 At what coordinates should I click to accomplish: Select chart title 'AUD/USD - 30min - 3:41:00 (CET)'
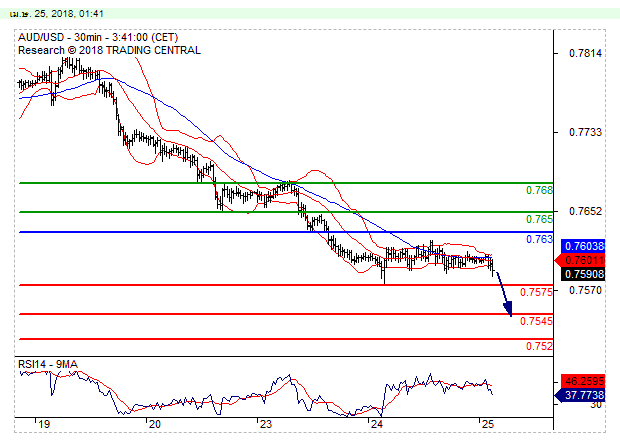click(98, 38)
